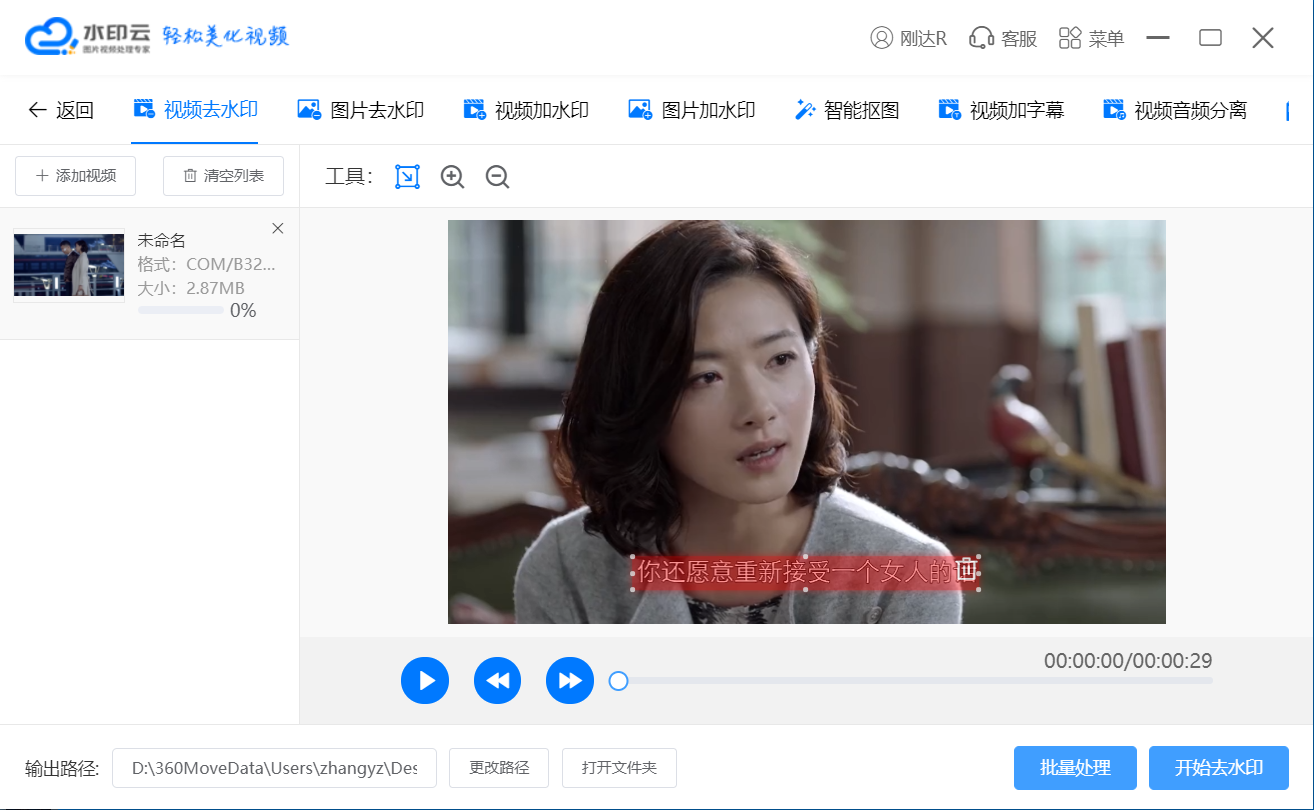Switch to 图片去水印 tab
Image resolution: width=1314 pixels, height=810 pixels.
click(361, 110)
